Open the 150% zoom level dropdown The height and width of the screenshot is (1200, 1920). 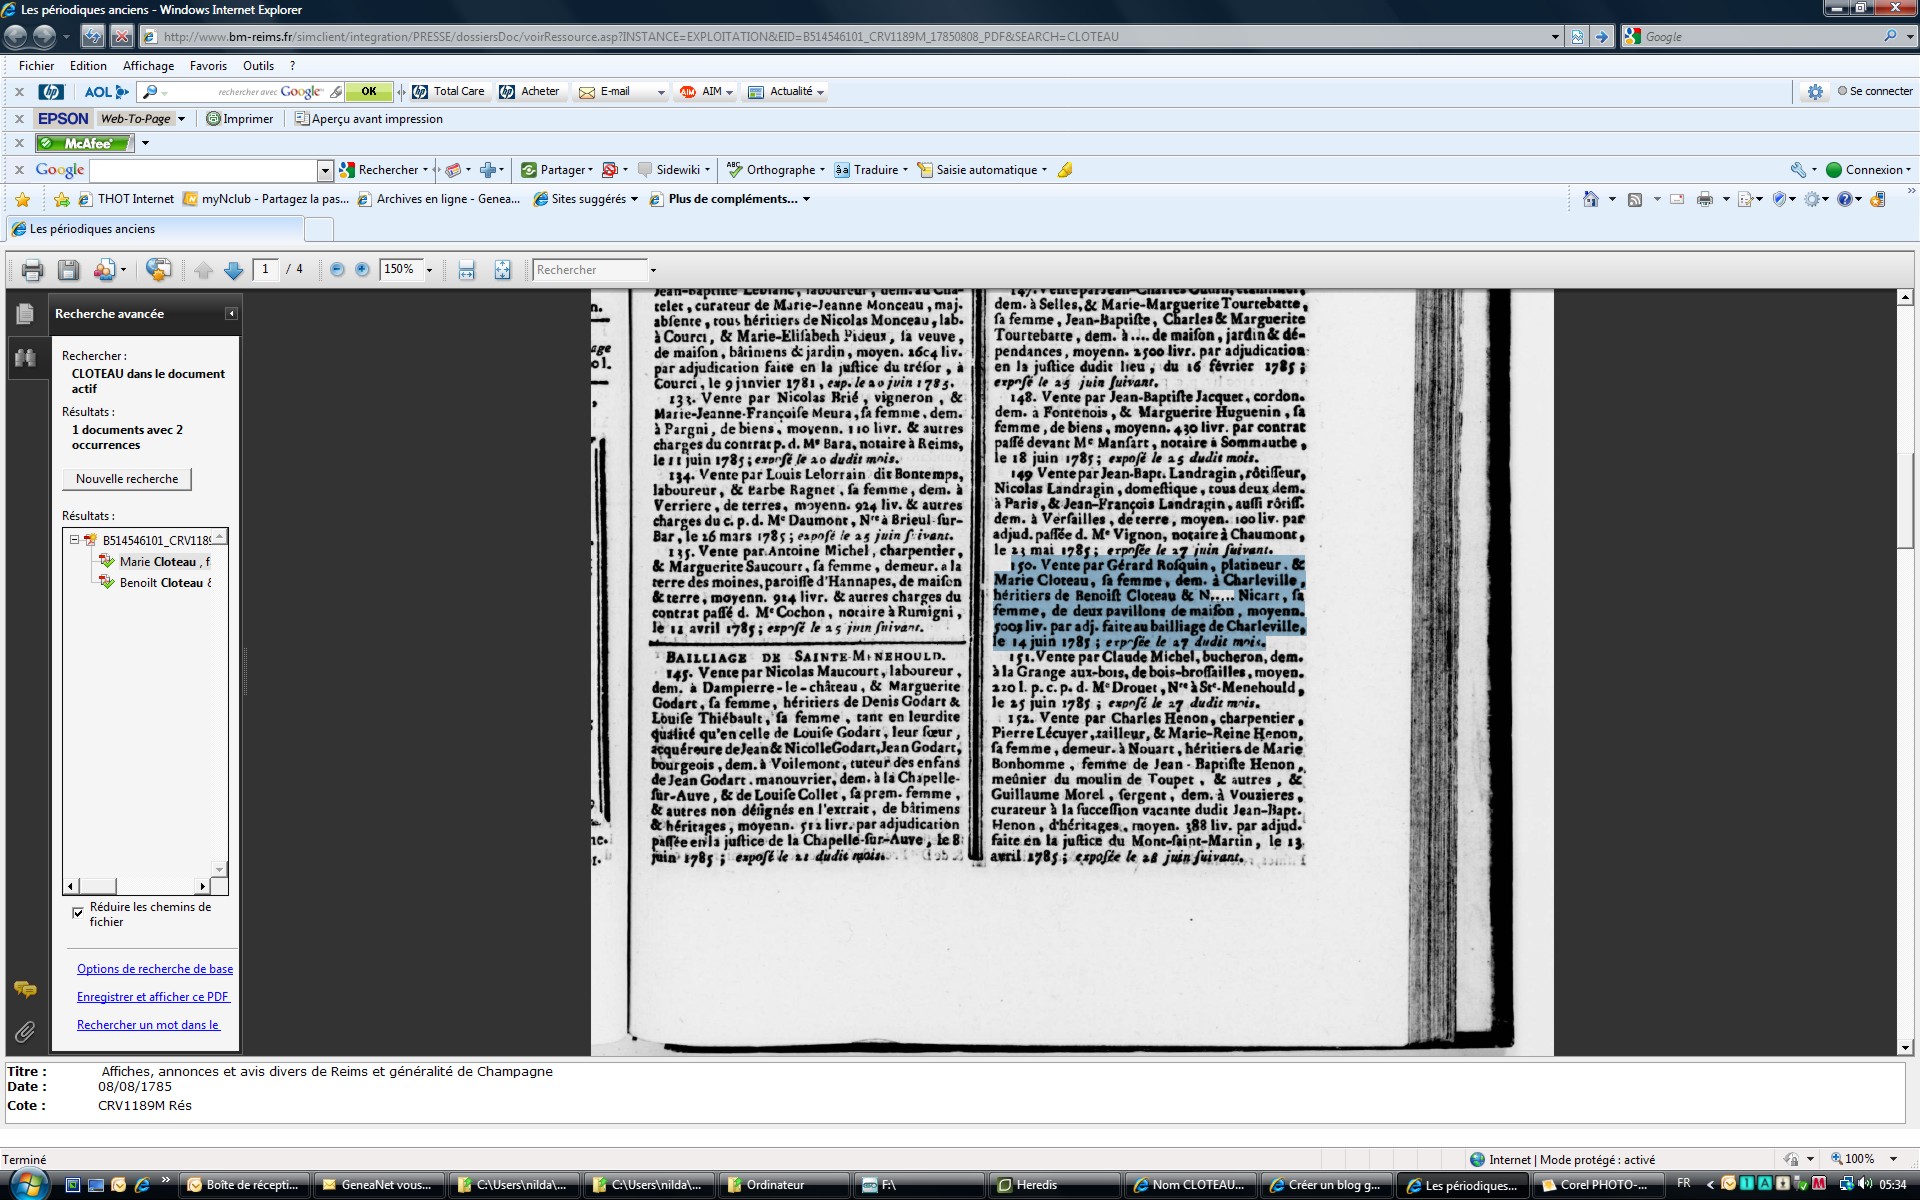430,270
